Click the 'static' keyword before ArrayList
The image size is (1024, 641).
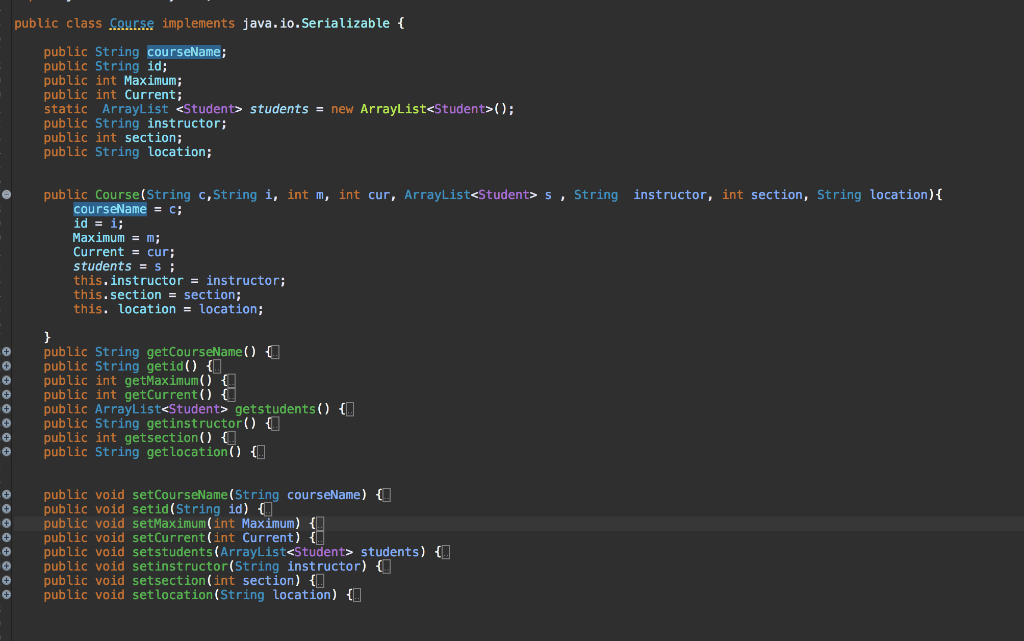(x=65, y=109)
